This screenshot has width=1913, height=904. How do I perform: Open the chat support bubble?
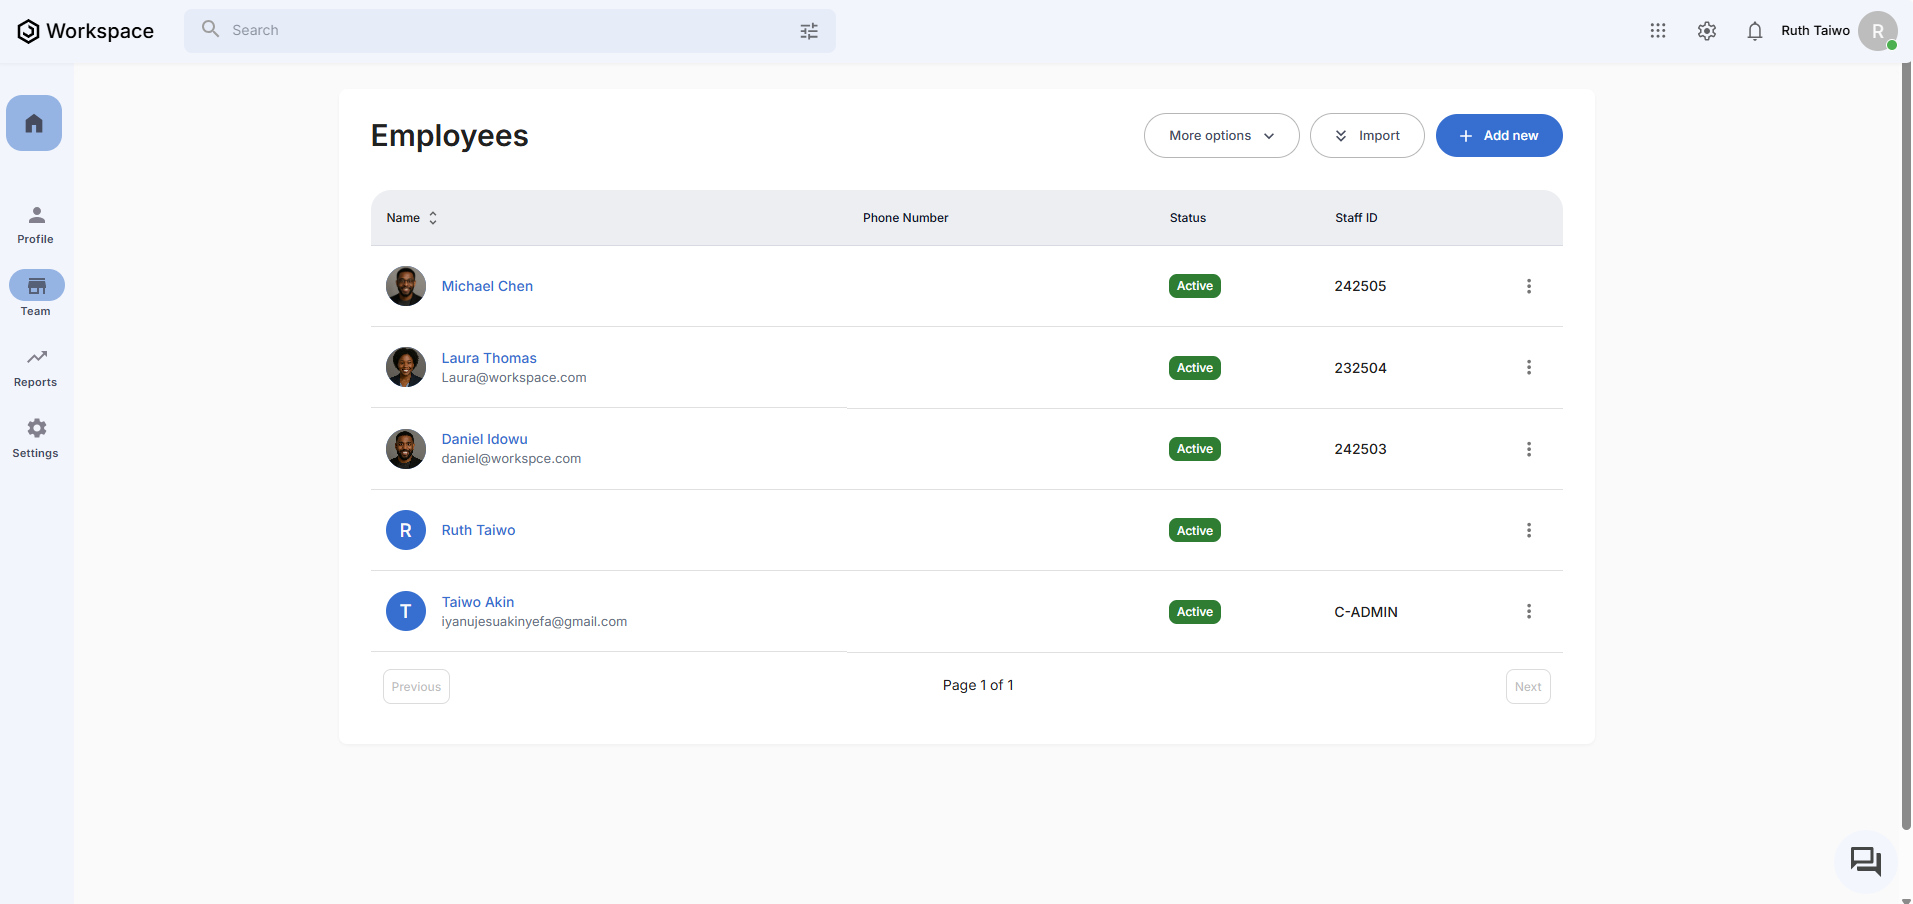point(1865,861)
